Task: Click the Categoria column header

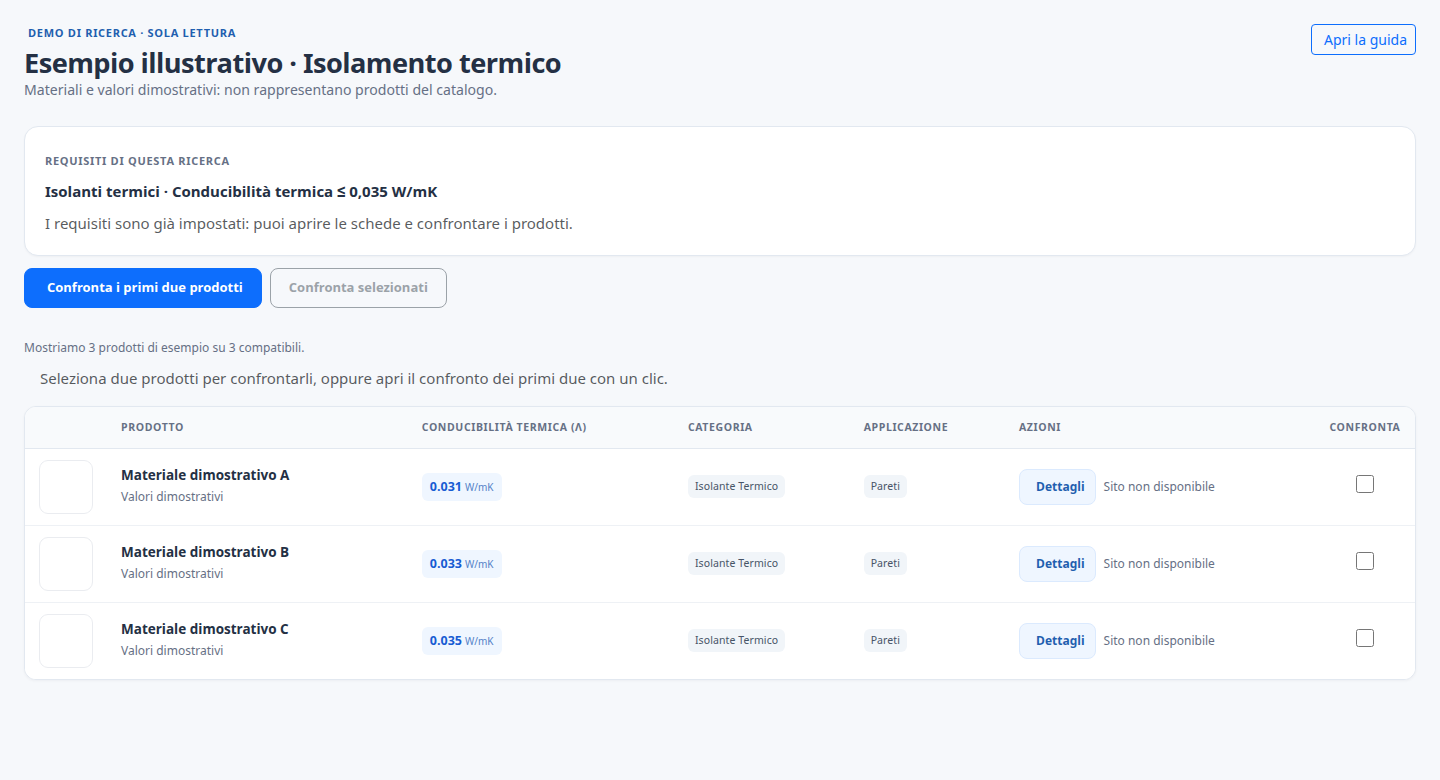Action: pyautogui.click(x=720, y=427)
